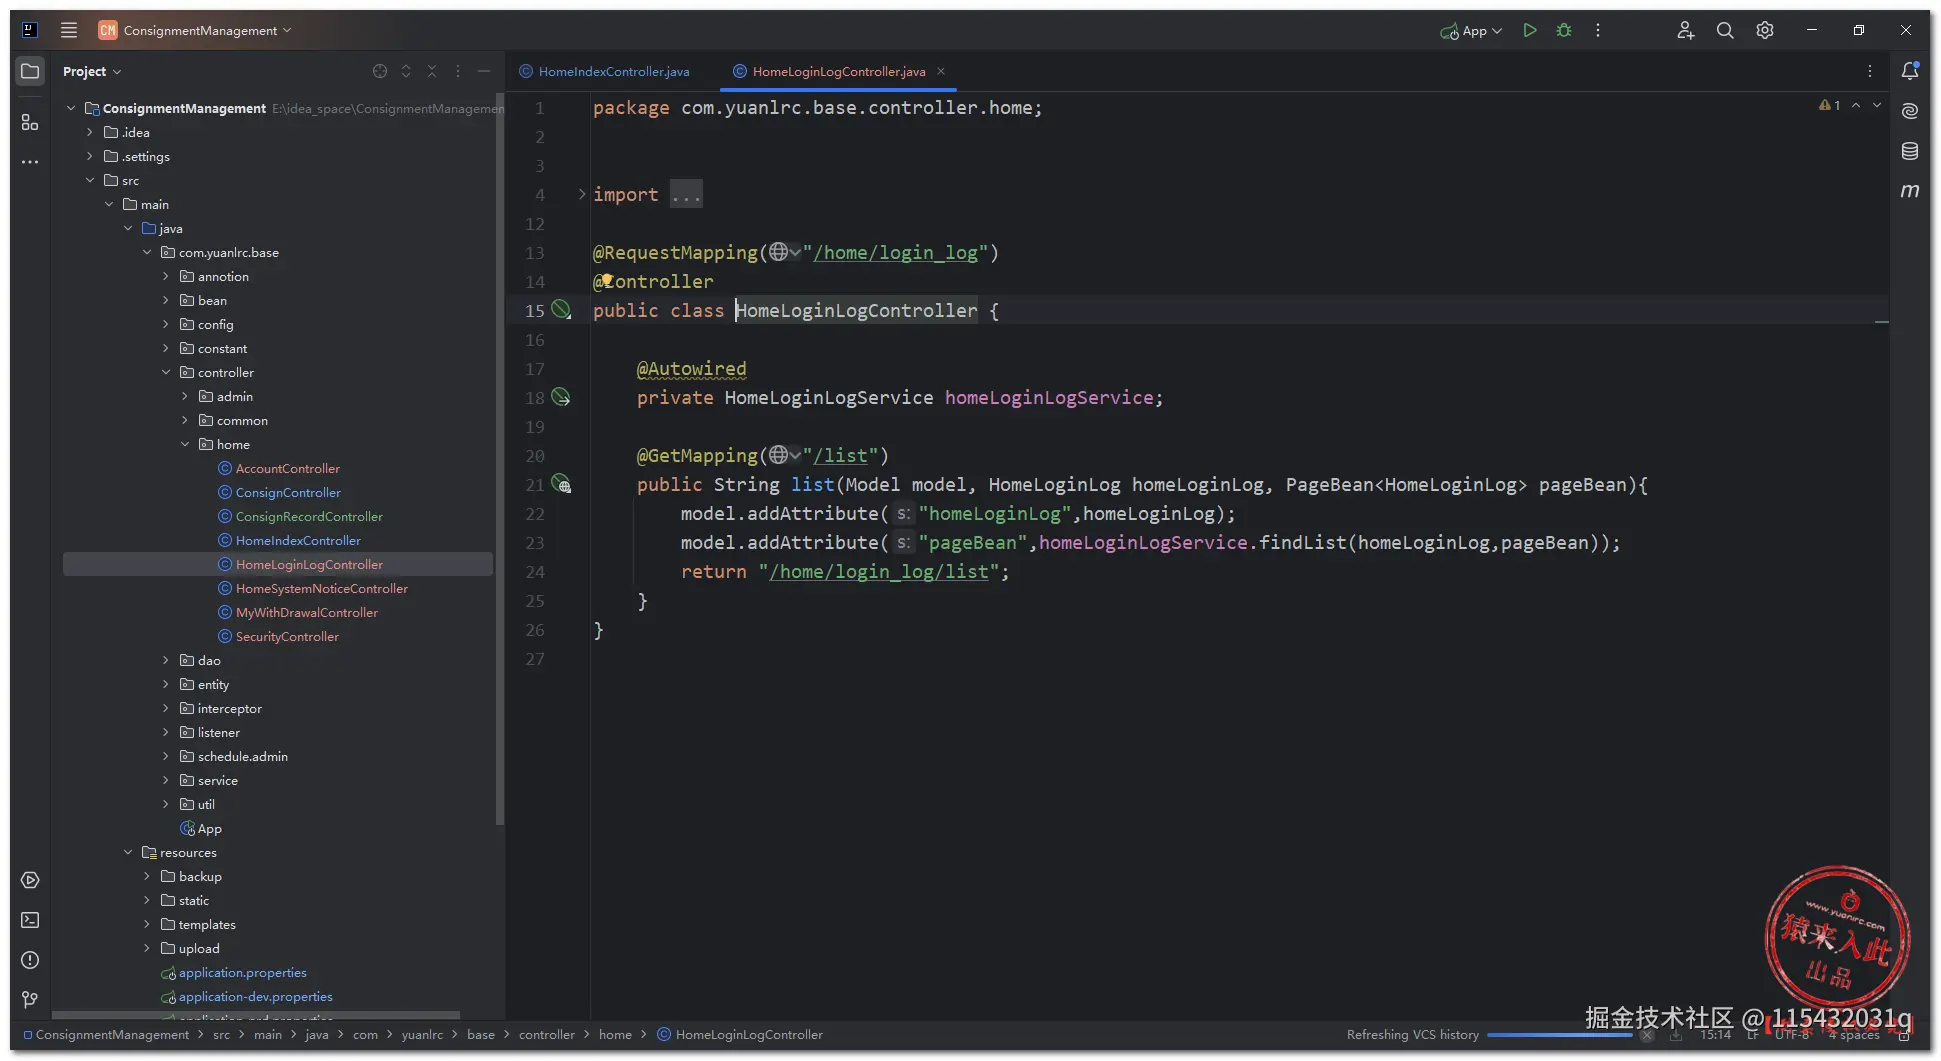
Task: Open the main hamburger menu
Action: pos(69,30)
